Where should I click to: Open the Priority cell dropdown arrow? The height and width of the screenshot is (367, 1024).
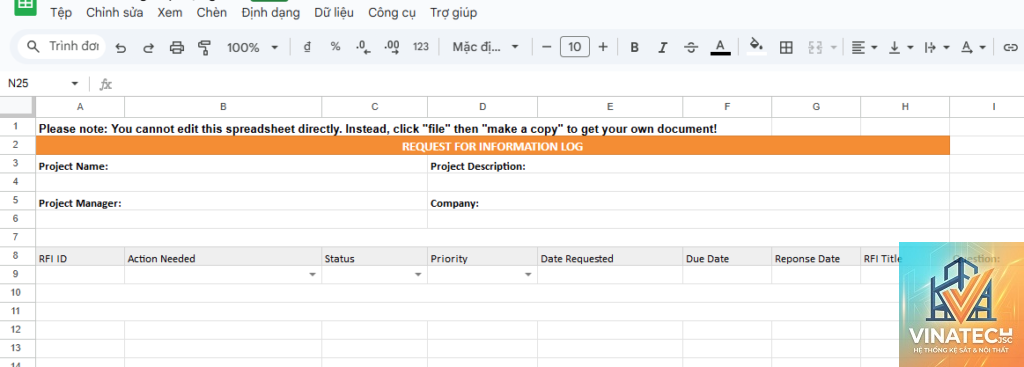528,275
